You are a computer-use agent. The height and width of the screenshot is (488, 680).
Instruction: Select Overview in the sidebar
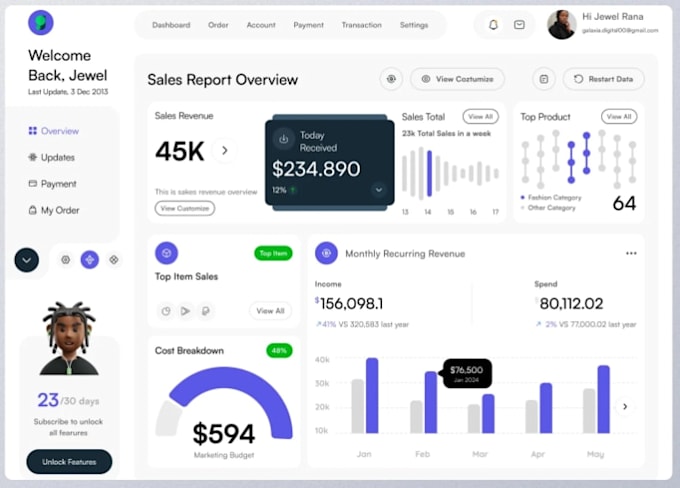point(54,131)
